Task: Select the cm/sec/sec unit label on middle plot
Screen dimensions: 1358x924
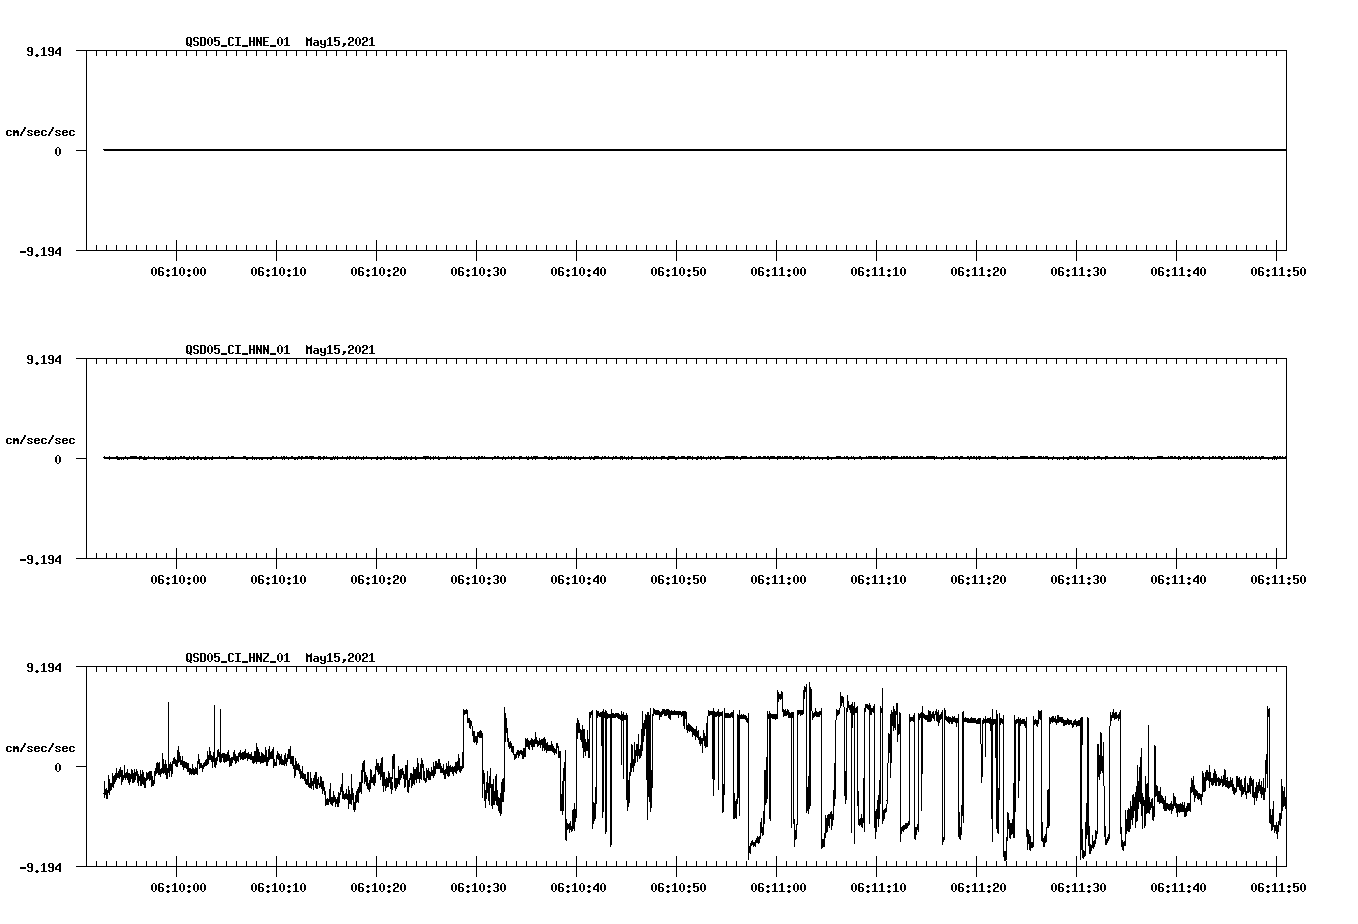Action: (41, 439)
